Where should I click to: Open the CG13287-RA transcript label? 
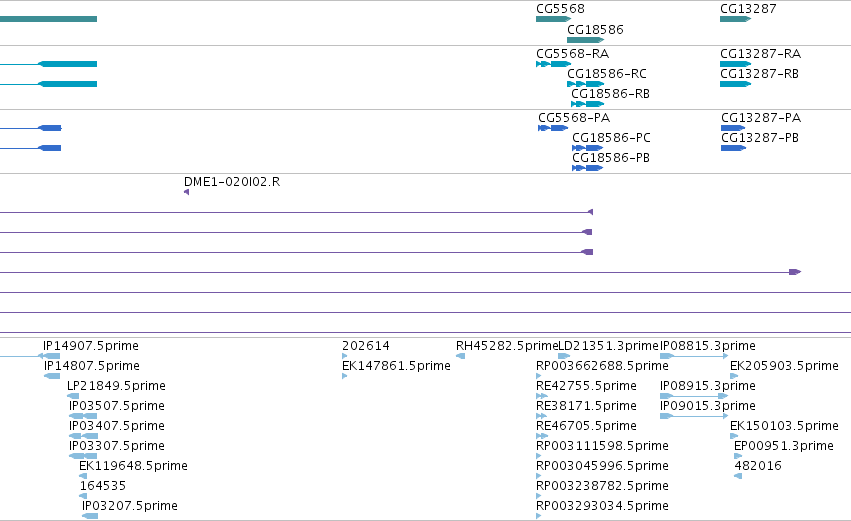[760, 54]
